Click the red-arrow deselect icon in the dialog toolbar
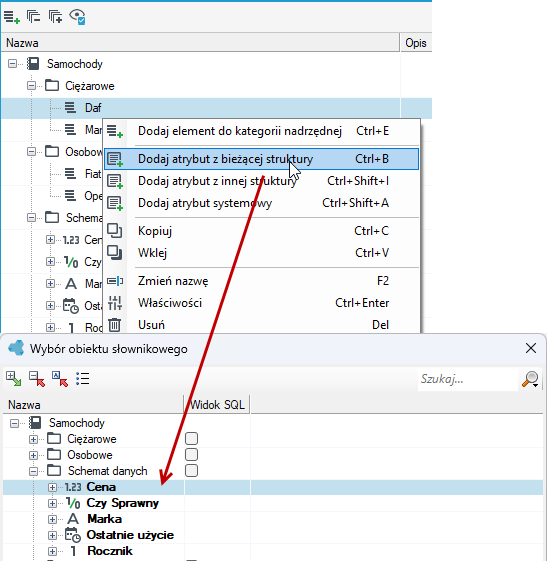Screen dimensions: 548x561 (x=37, y=379)
